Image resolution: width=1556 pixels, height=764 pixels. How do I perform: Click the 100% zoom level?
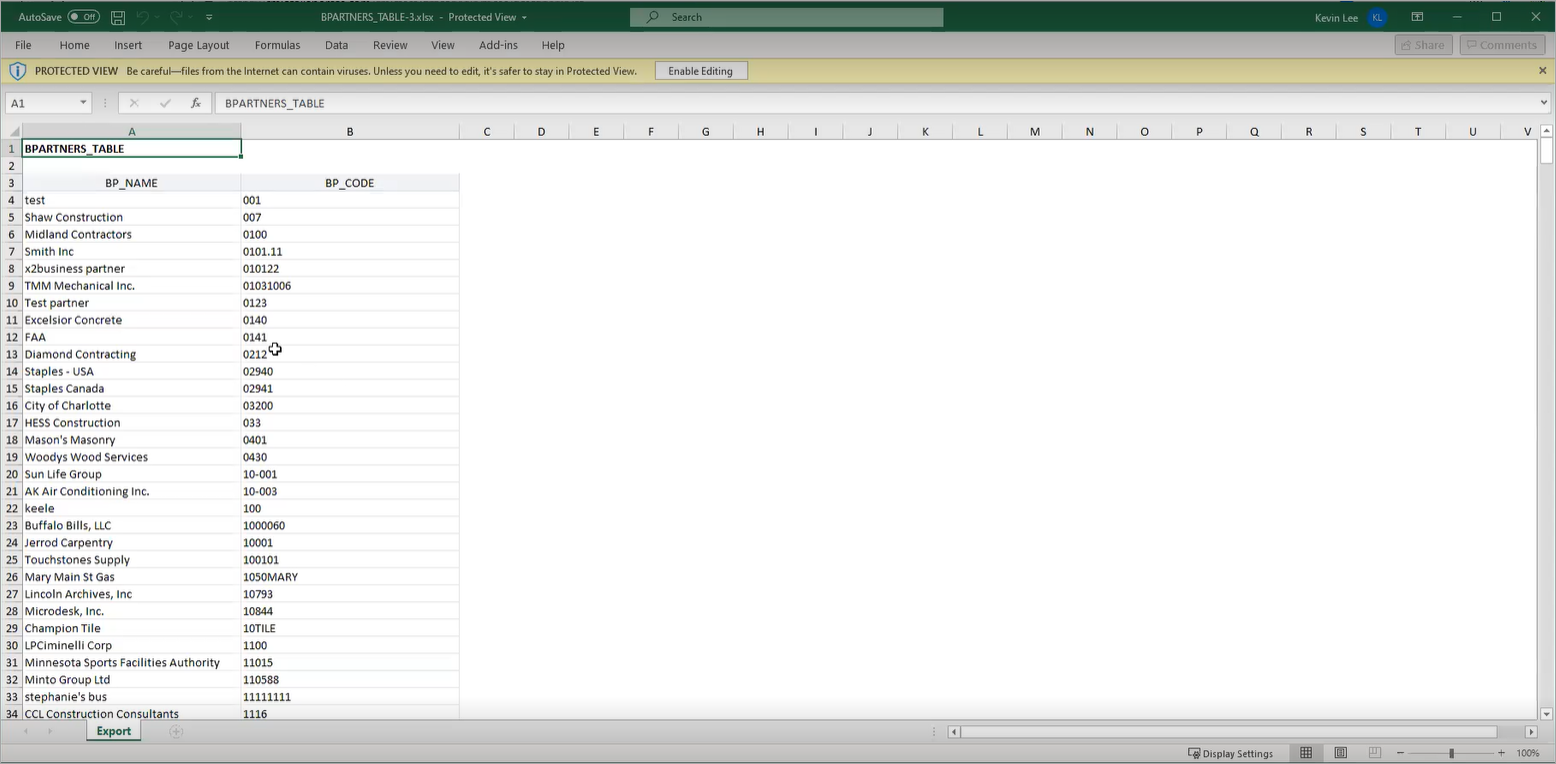pos(1527,753)
